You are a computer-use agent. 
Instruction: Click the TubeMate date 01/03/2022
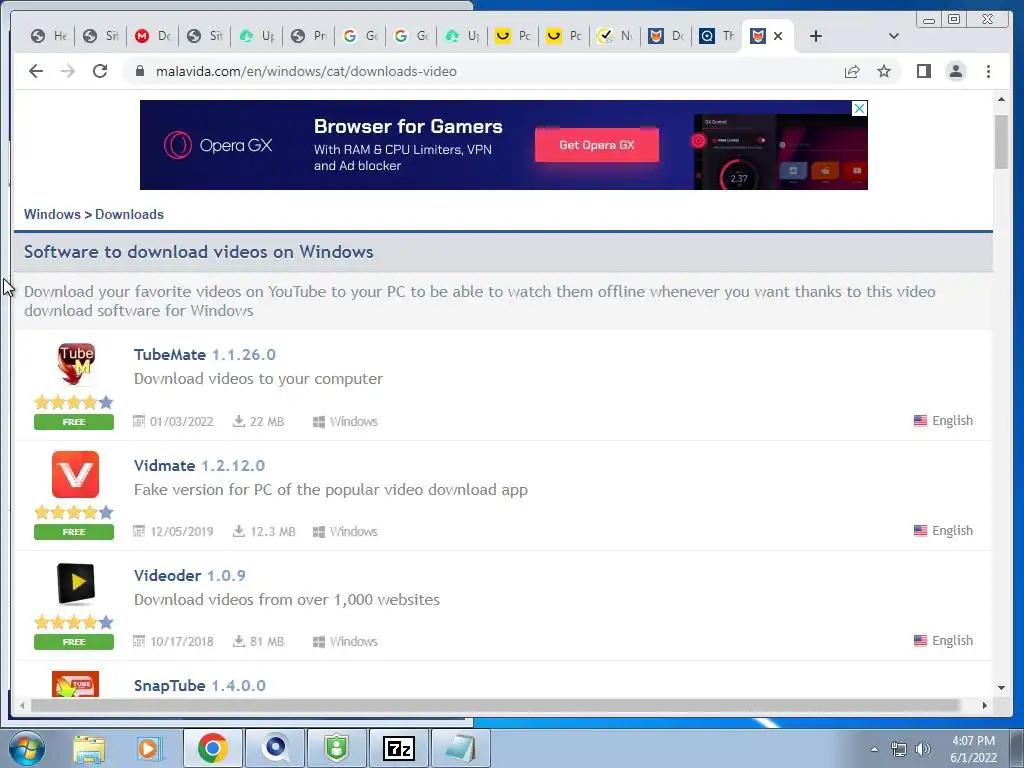click(x=174, y=421)
